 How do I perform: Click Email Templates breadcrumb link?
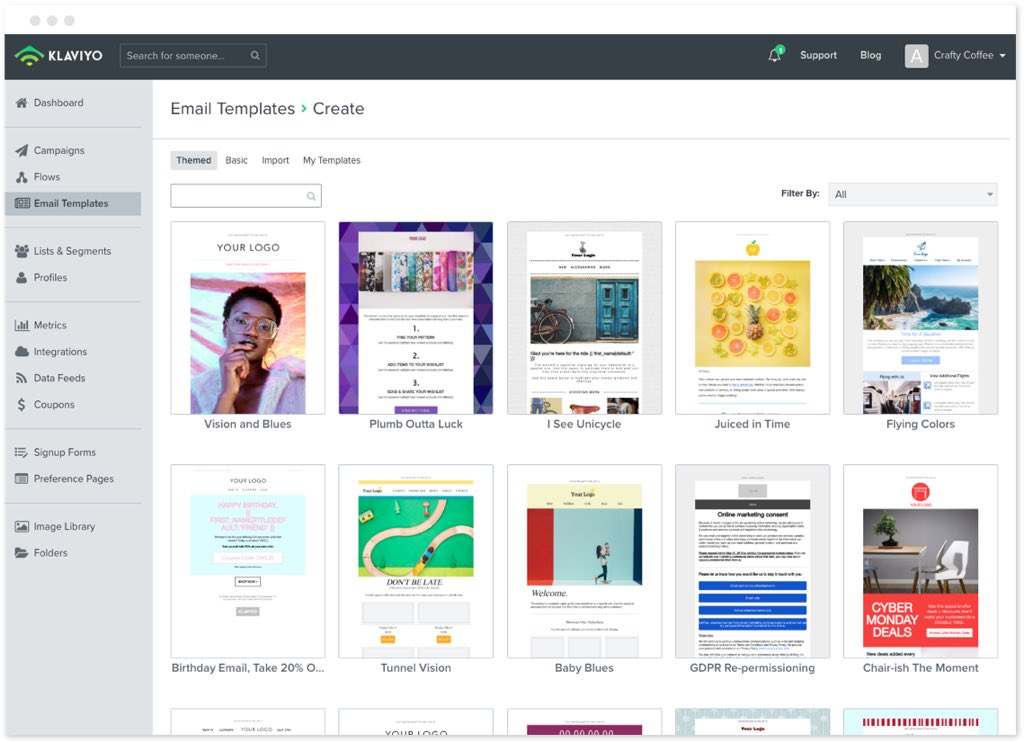(232, 108)
